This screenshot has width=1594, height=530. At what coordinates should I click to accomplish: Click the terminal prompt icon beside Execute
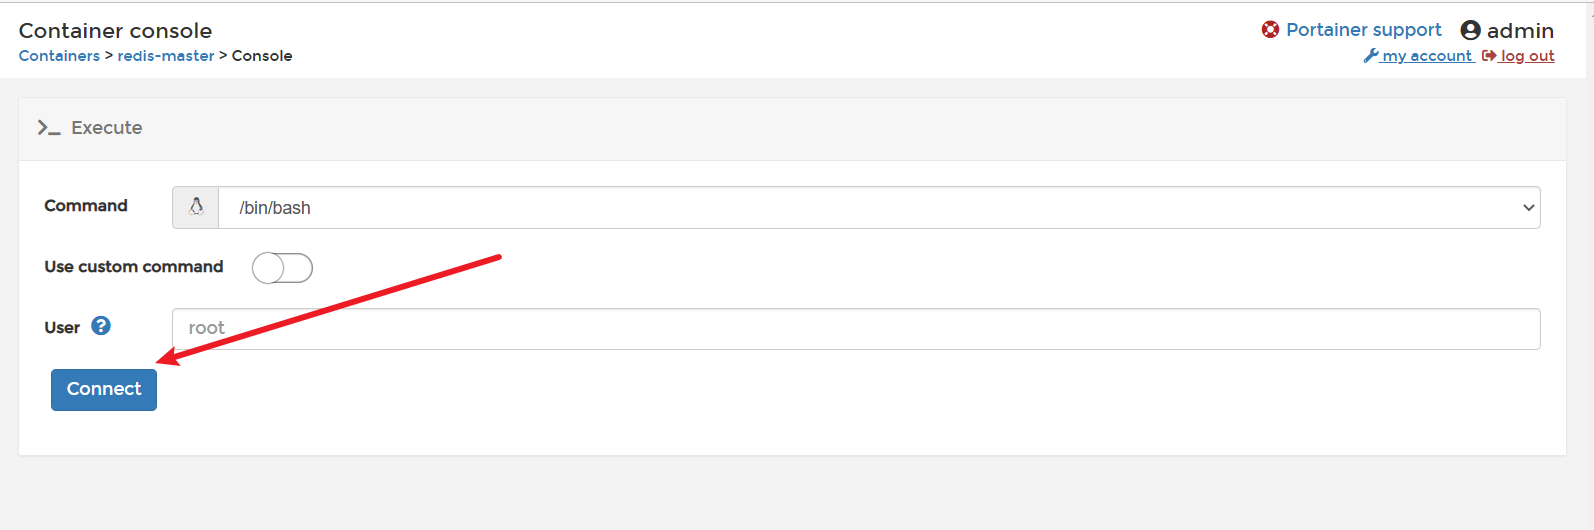pyautogui.click(x=48, y=128)
